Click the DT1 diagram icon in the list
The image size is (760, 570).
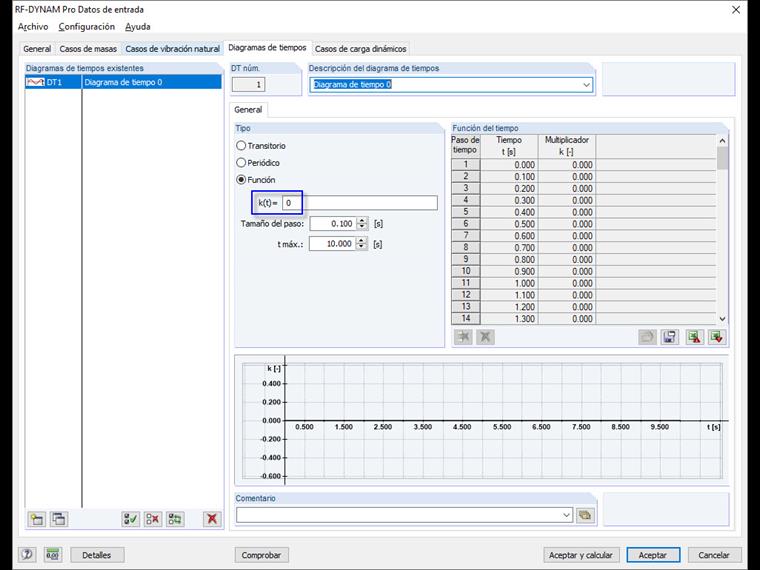point(35,82)
